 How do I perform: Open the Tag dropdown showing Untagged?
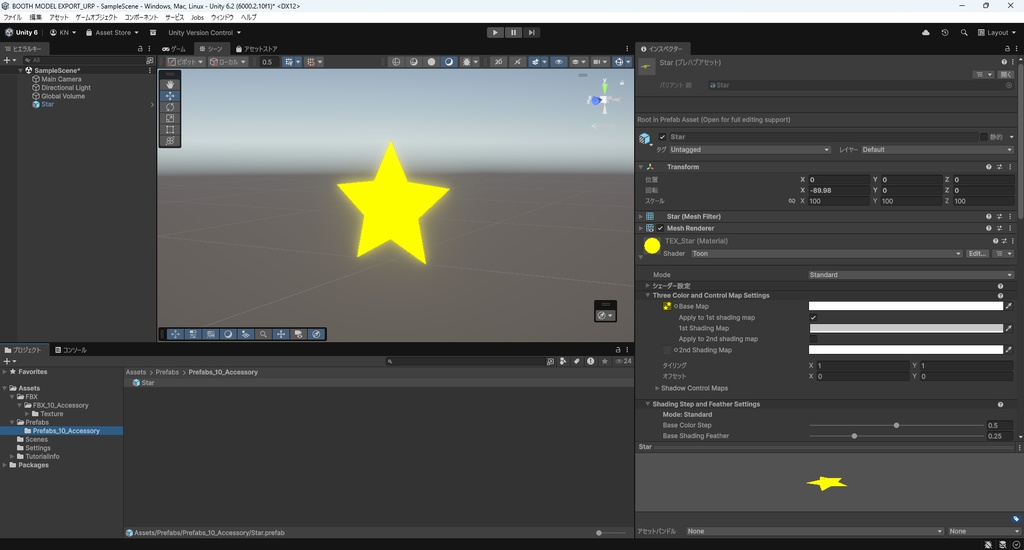[749, 150]
